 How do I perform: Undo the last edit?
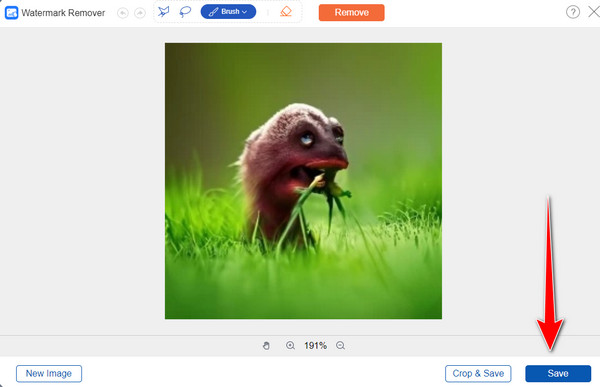pyautogui.click(x=122, y=13)
